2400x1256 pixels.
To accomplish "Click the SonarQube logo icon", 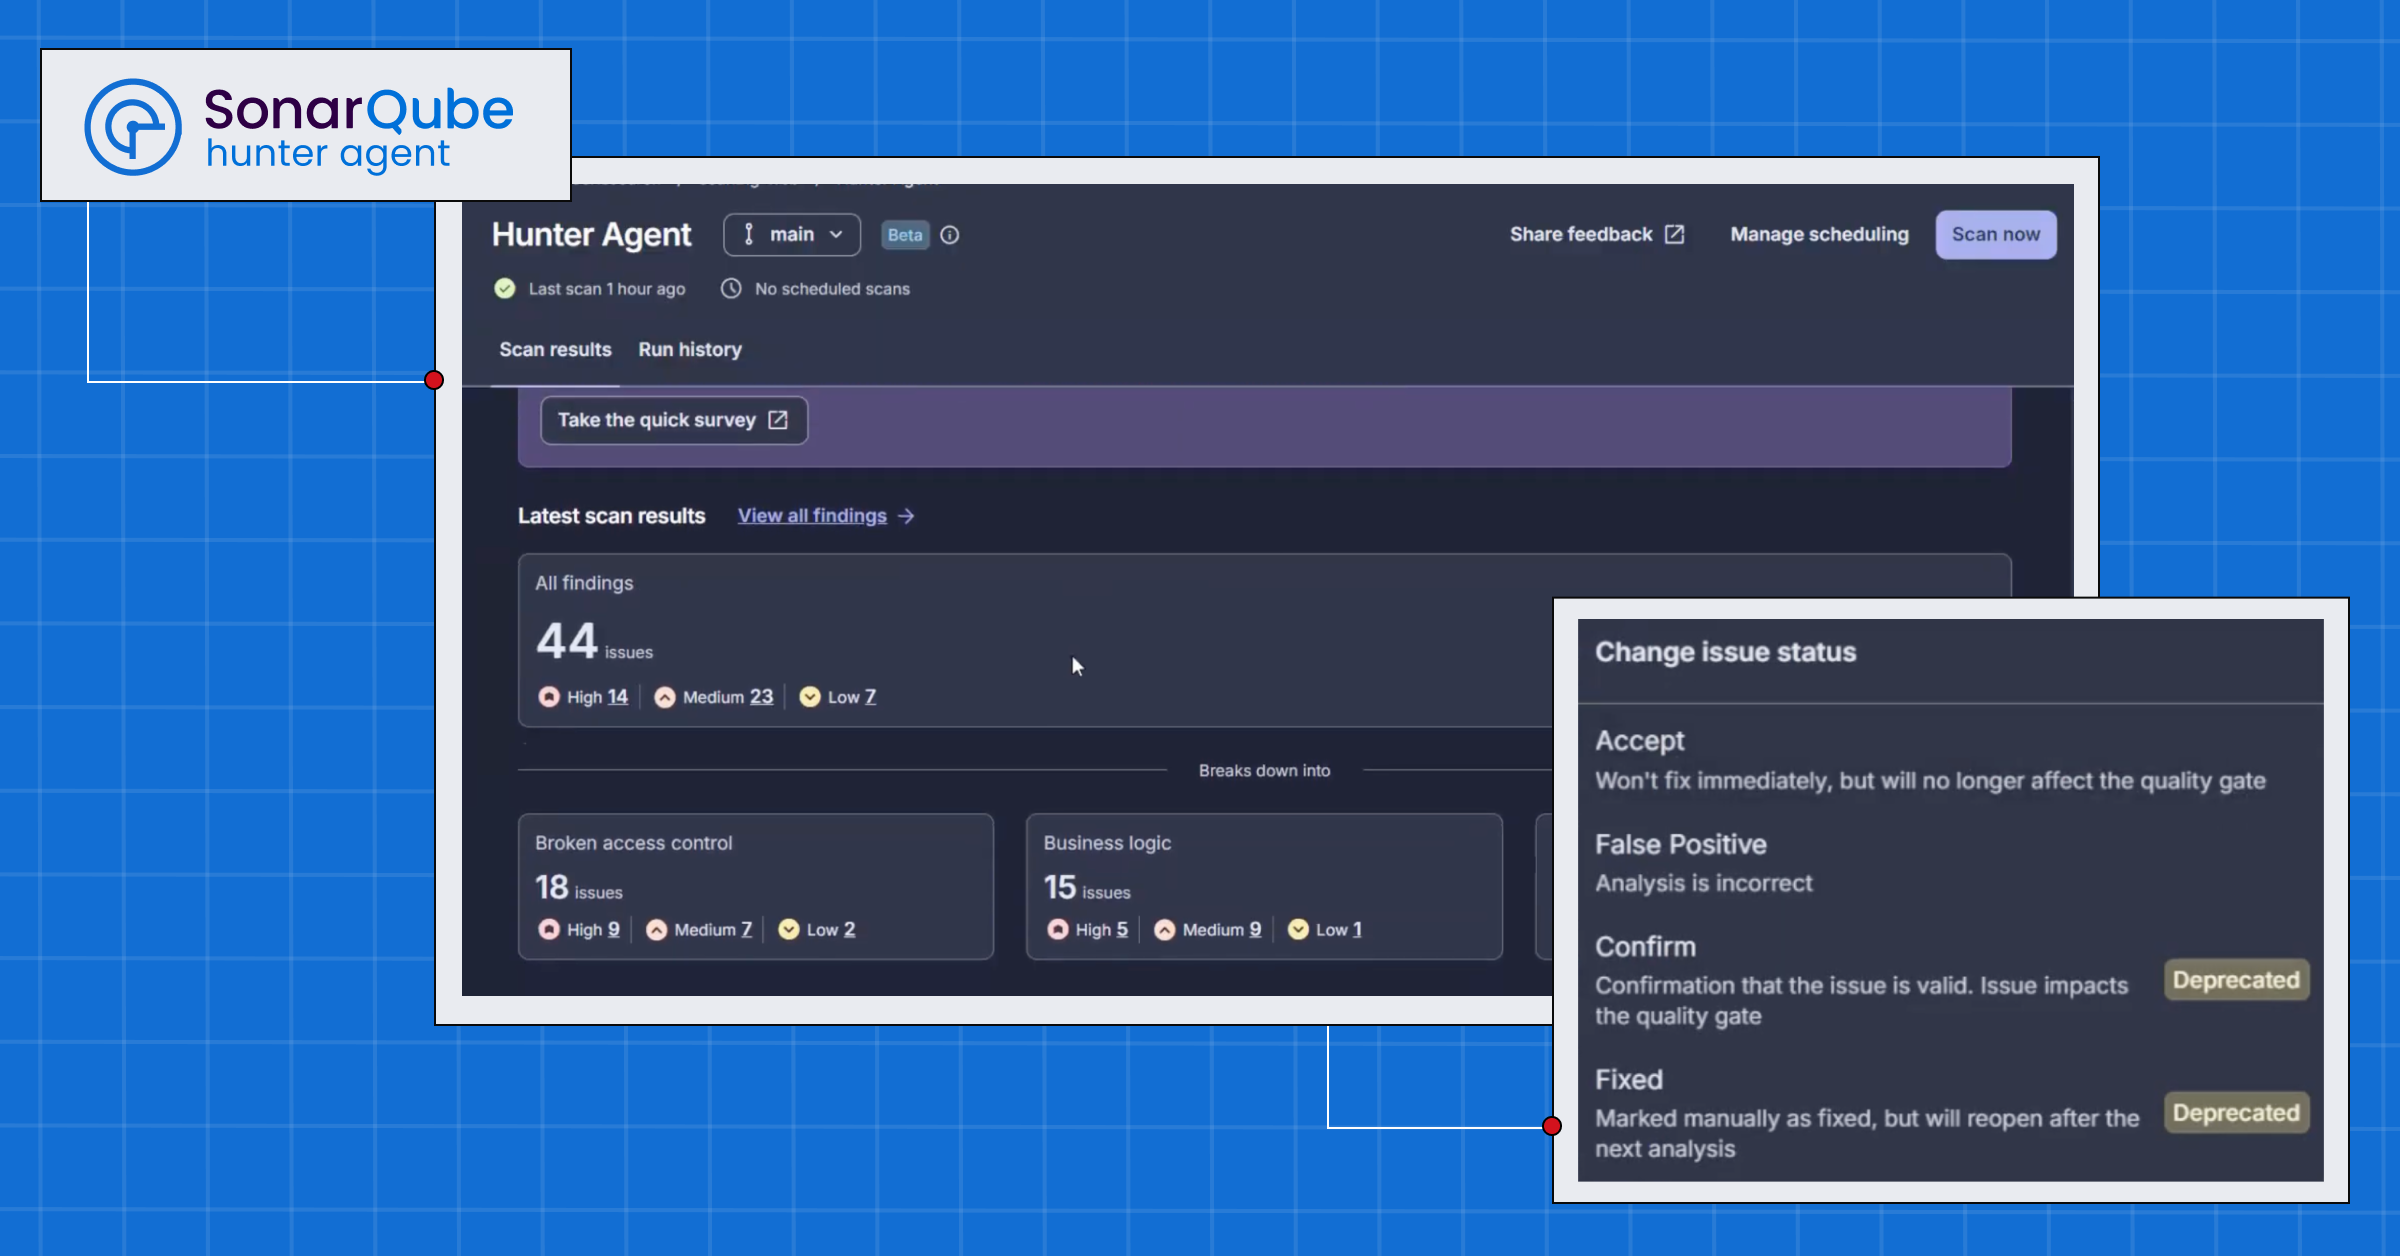I will pyautogui.click(x=133, y=127).
